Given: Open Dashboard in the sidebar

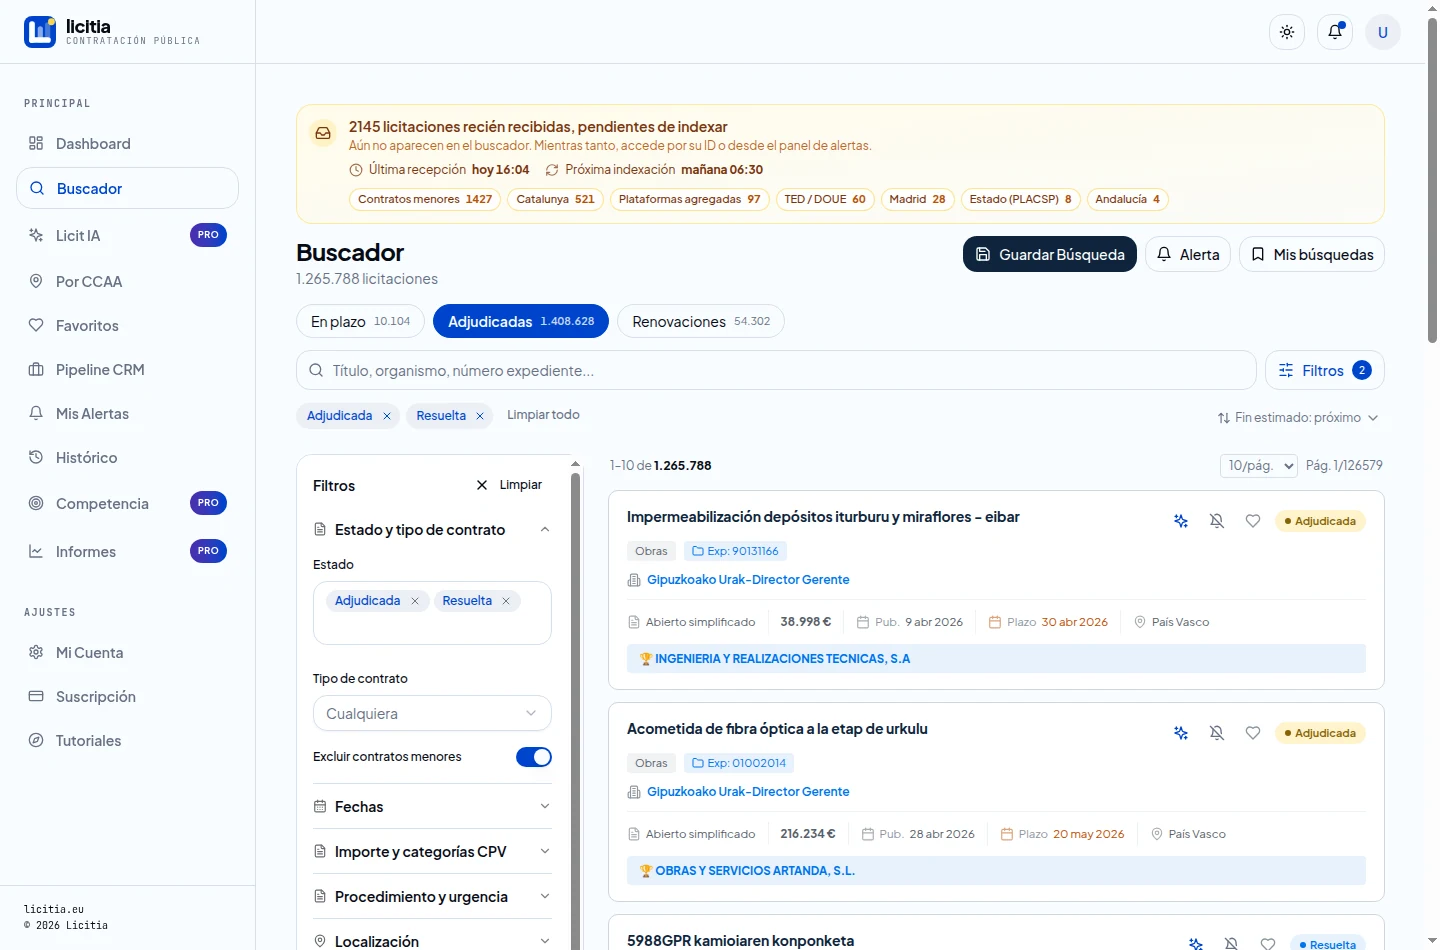Looking at the screenshot, I should point(127,144).
